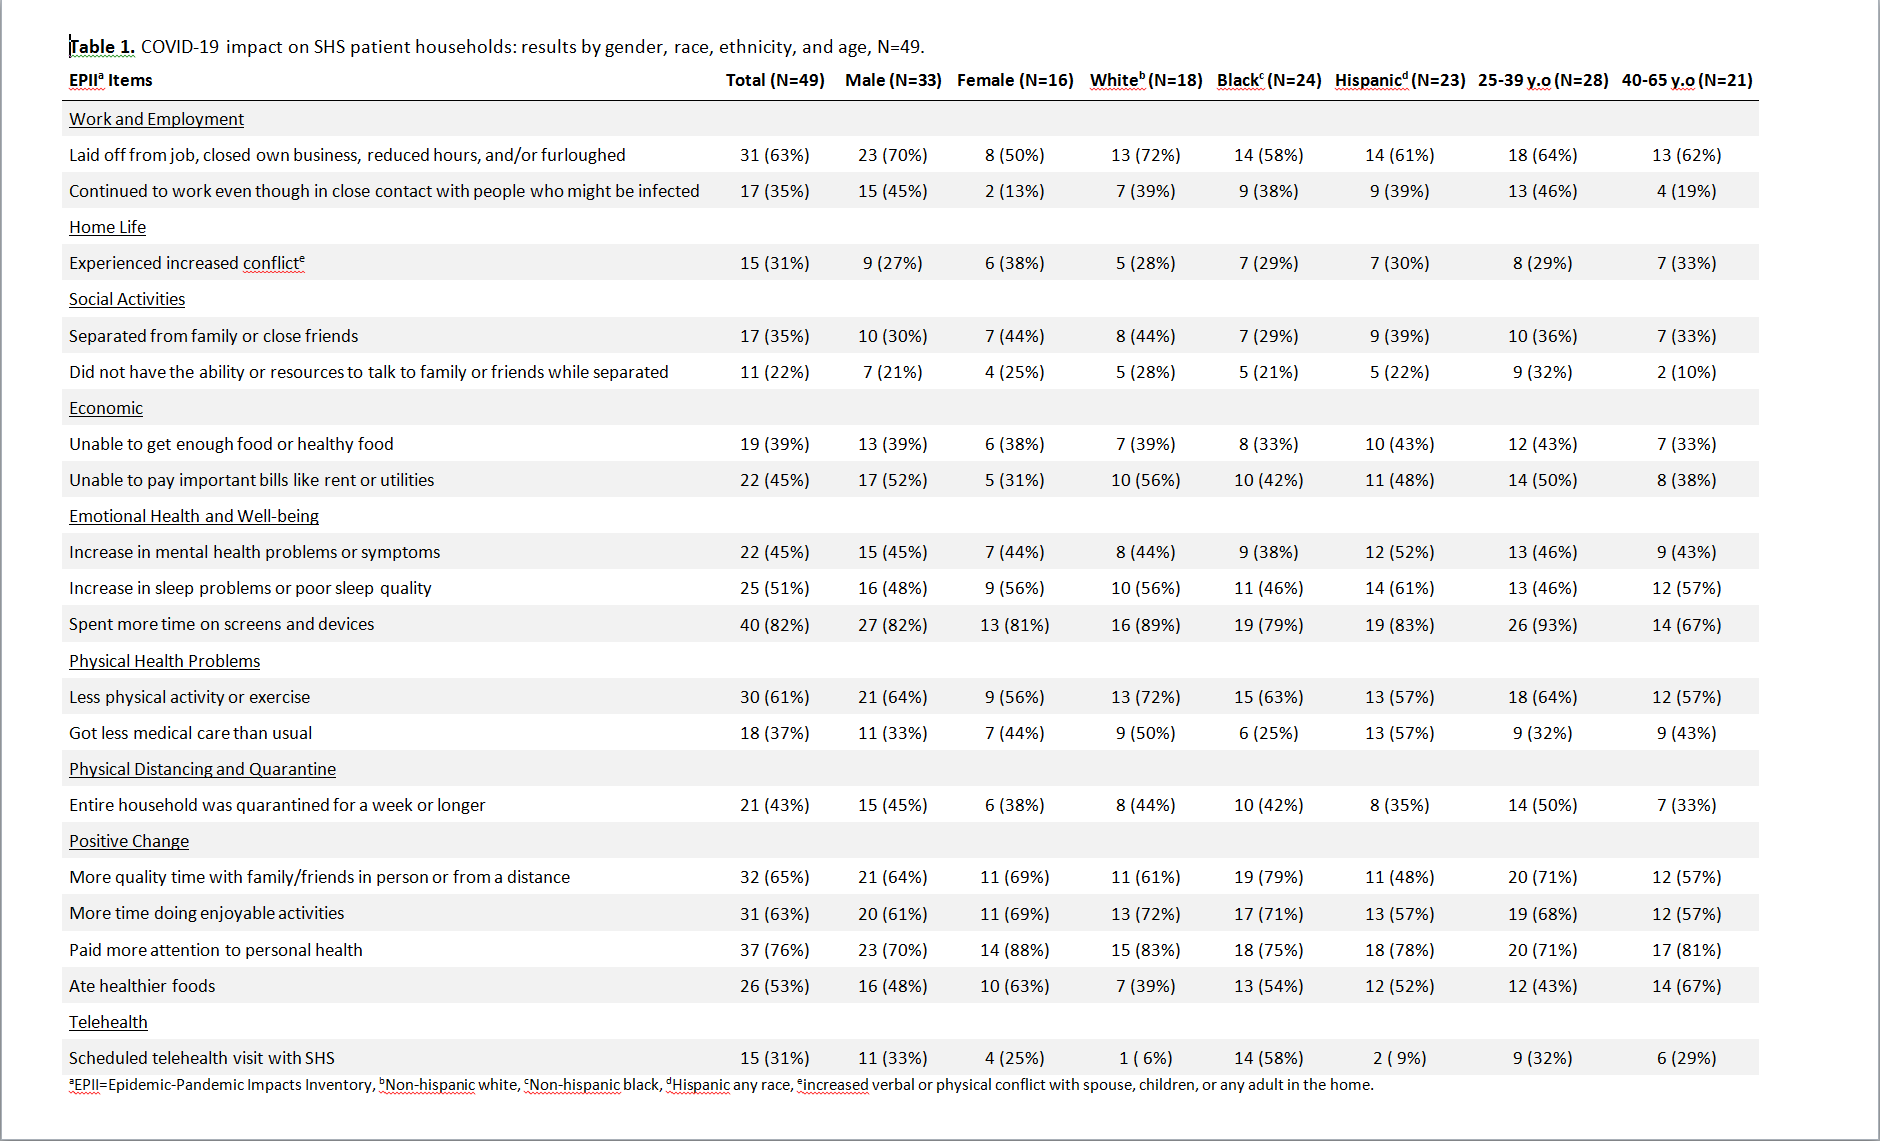Click the 'Telehealth' section heading
The width and height of the screenshot is (1880, 1141).
coord(108,1022)
